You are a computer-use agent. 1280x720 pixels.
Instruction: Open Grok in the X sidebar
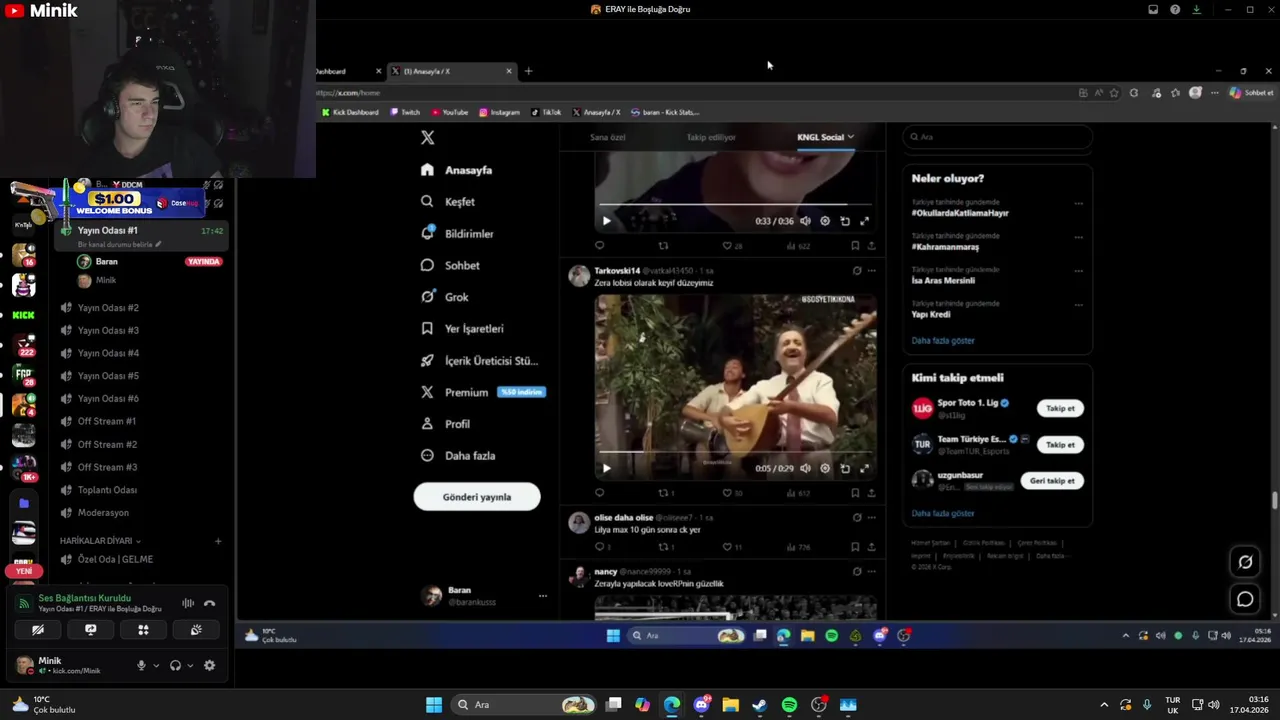[x=445, y=297]
